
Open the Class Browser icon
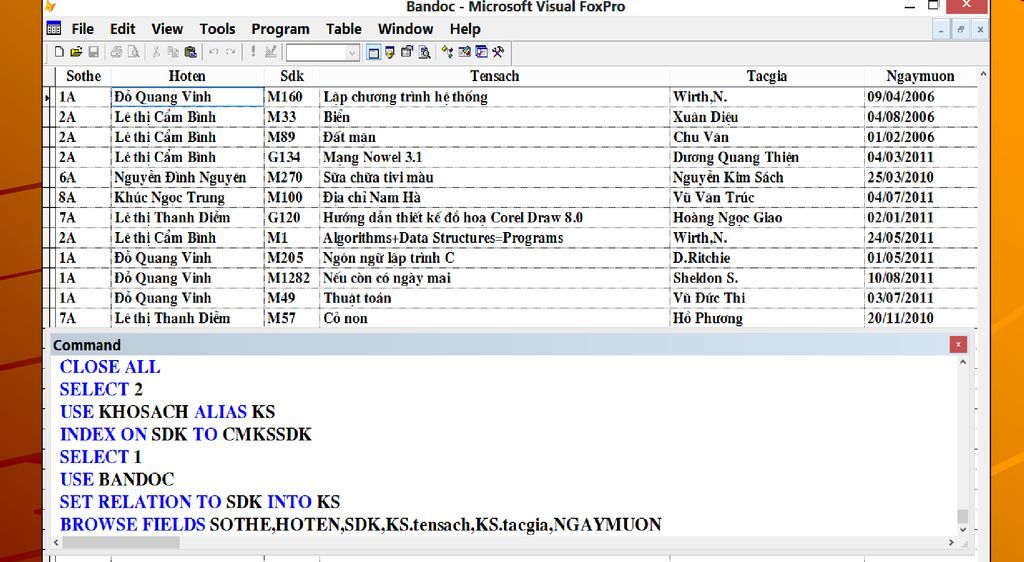point(447,52)
